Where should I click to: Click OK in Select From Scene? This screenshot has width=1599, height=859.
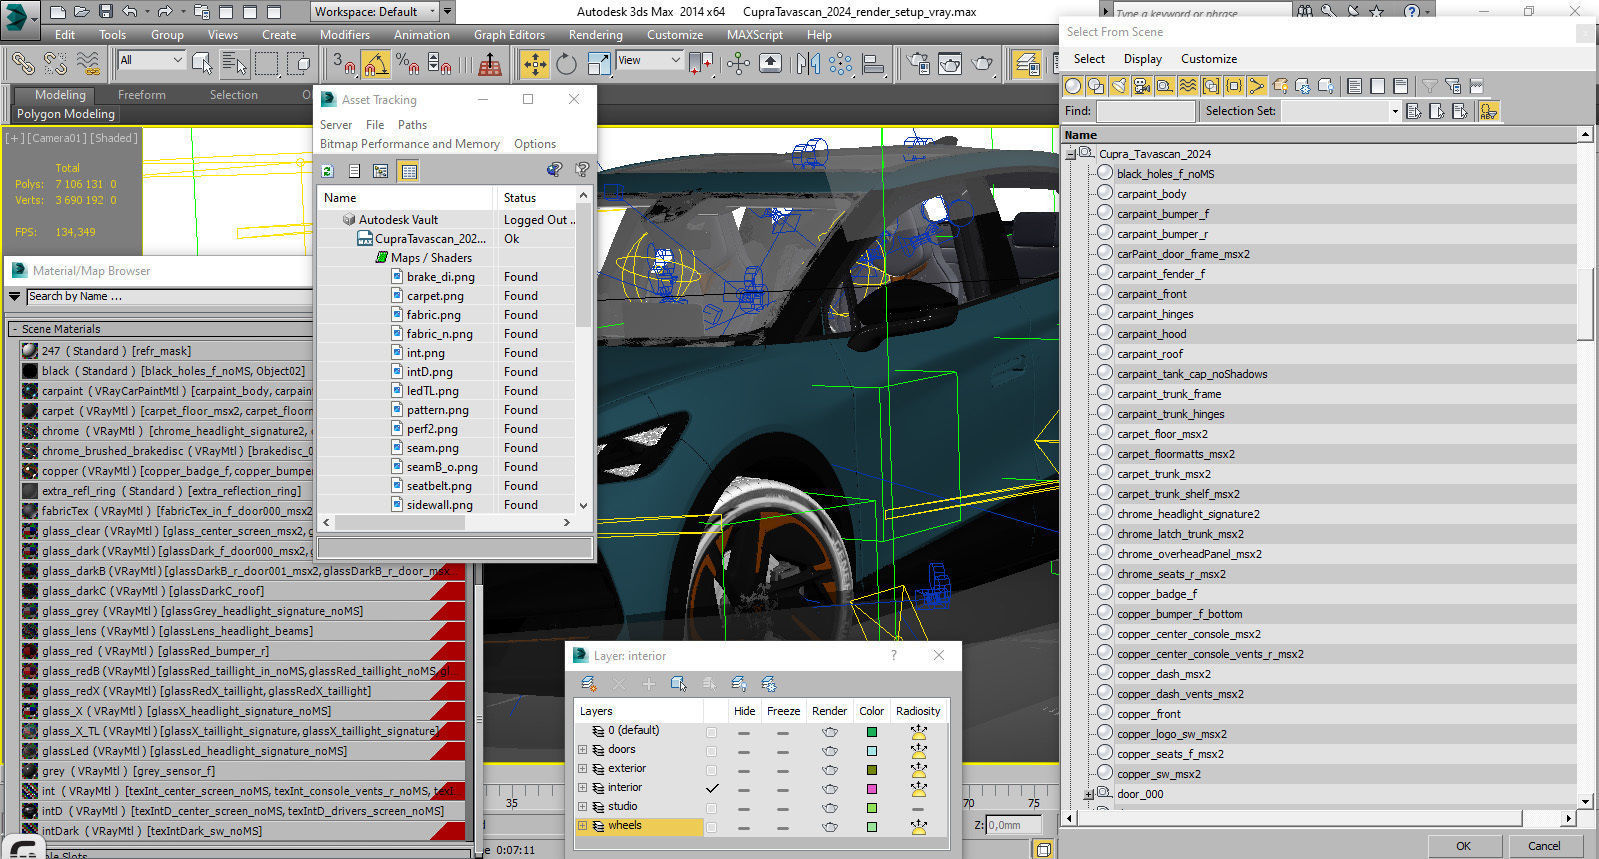coord(1463,845)
